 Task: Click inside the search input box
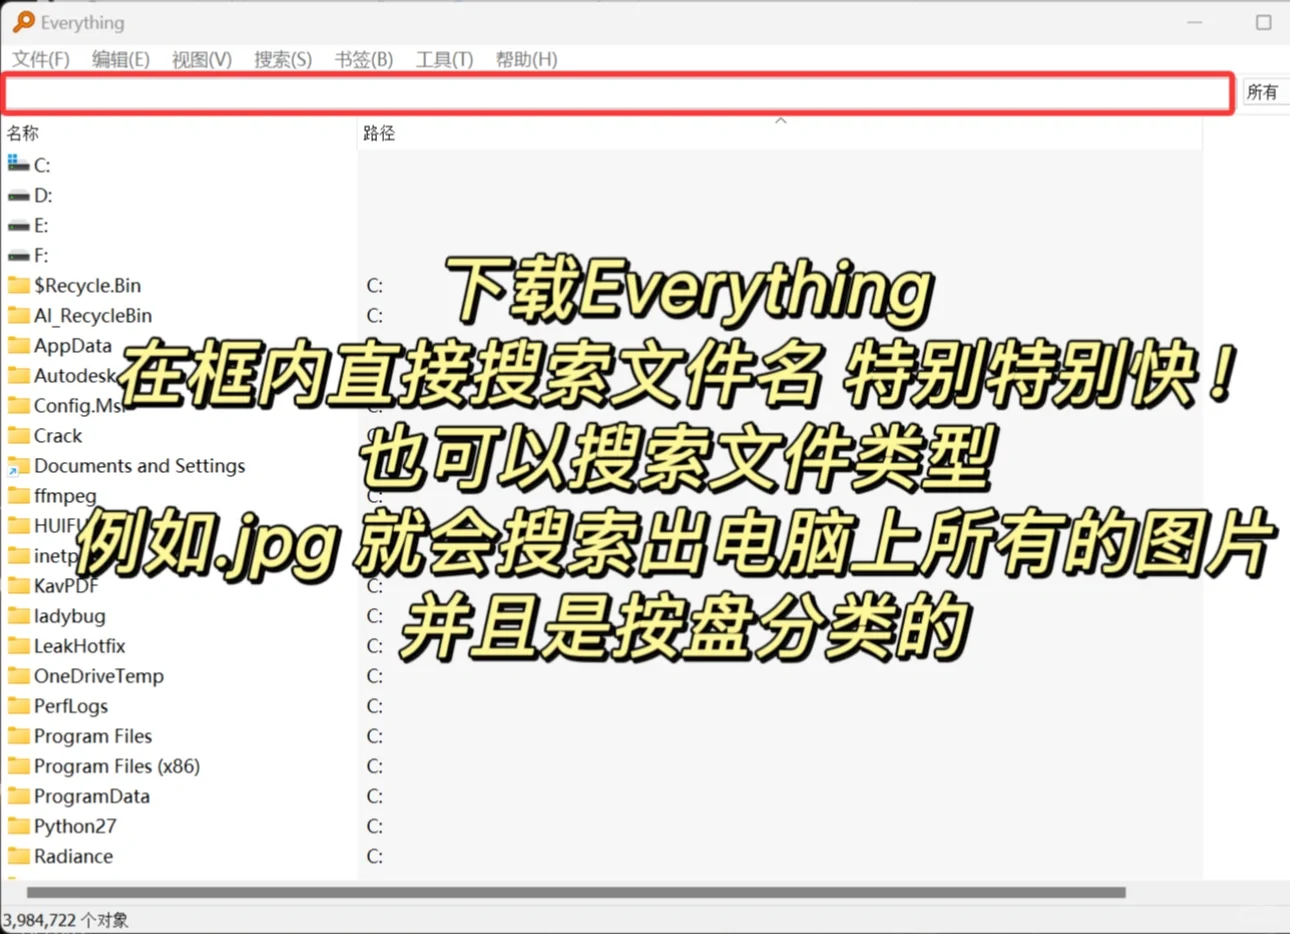click(x=618, y=94)
